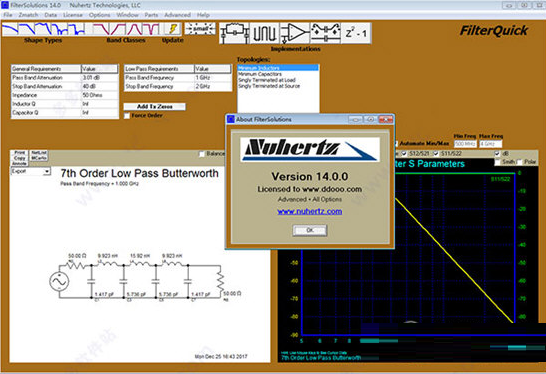Enable the Force Order checkbox
The height and width of the screenshot is (374, 546).
coord(127,116)
